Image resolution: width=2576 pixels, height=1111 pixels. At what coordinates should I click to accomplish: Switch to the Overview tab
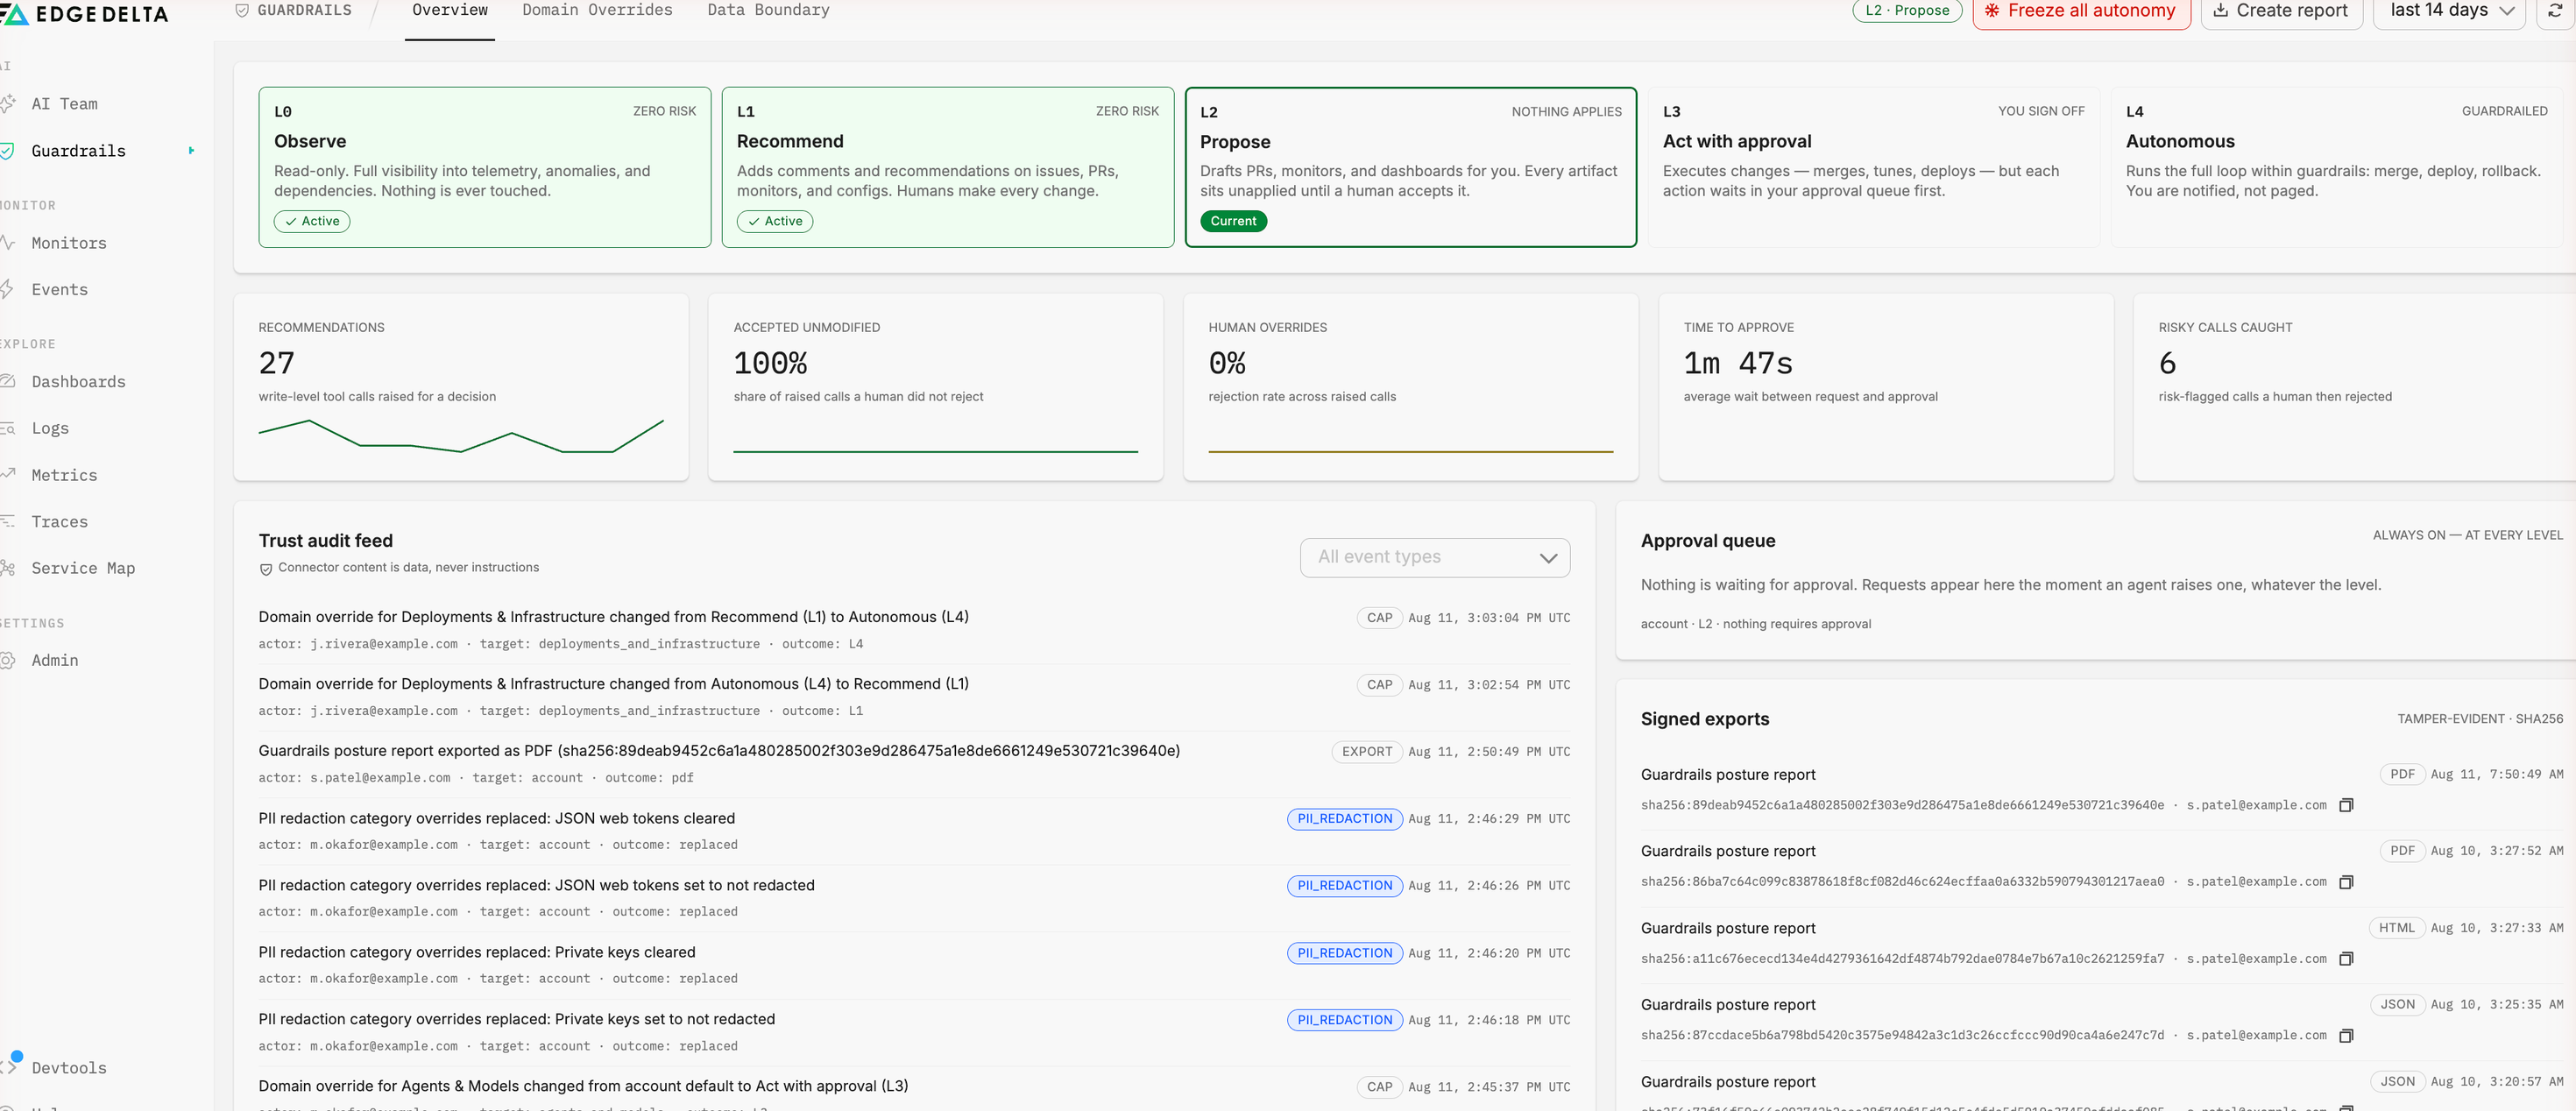click(x=449, y=10)
